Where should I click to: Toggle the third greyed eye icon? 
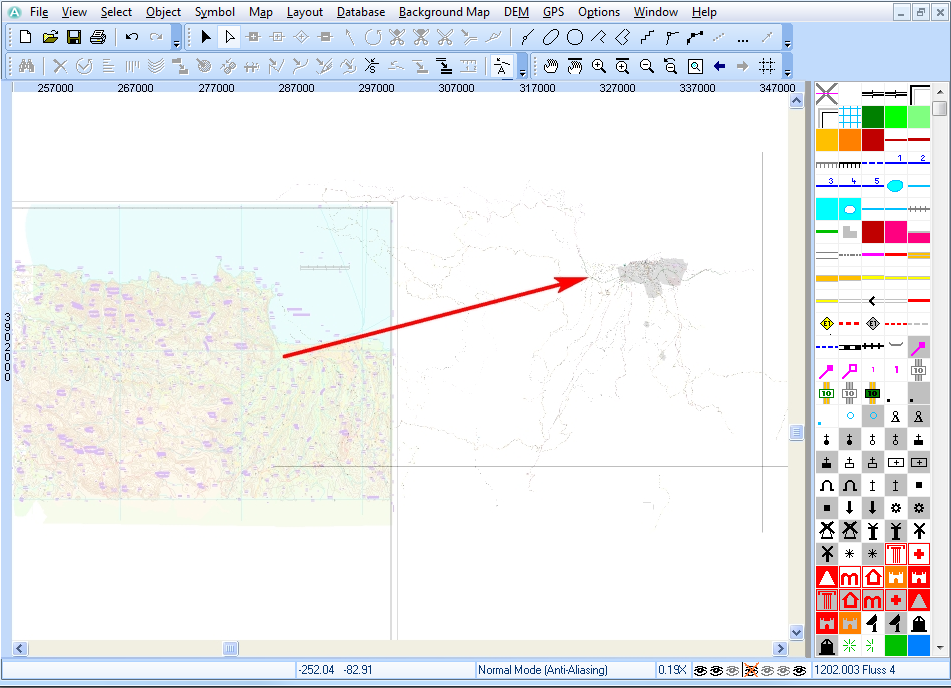[733, 670]
